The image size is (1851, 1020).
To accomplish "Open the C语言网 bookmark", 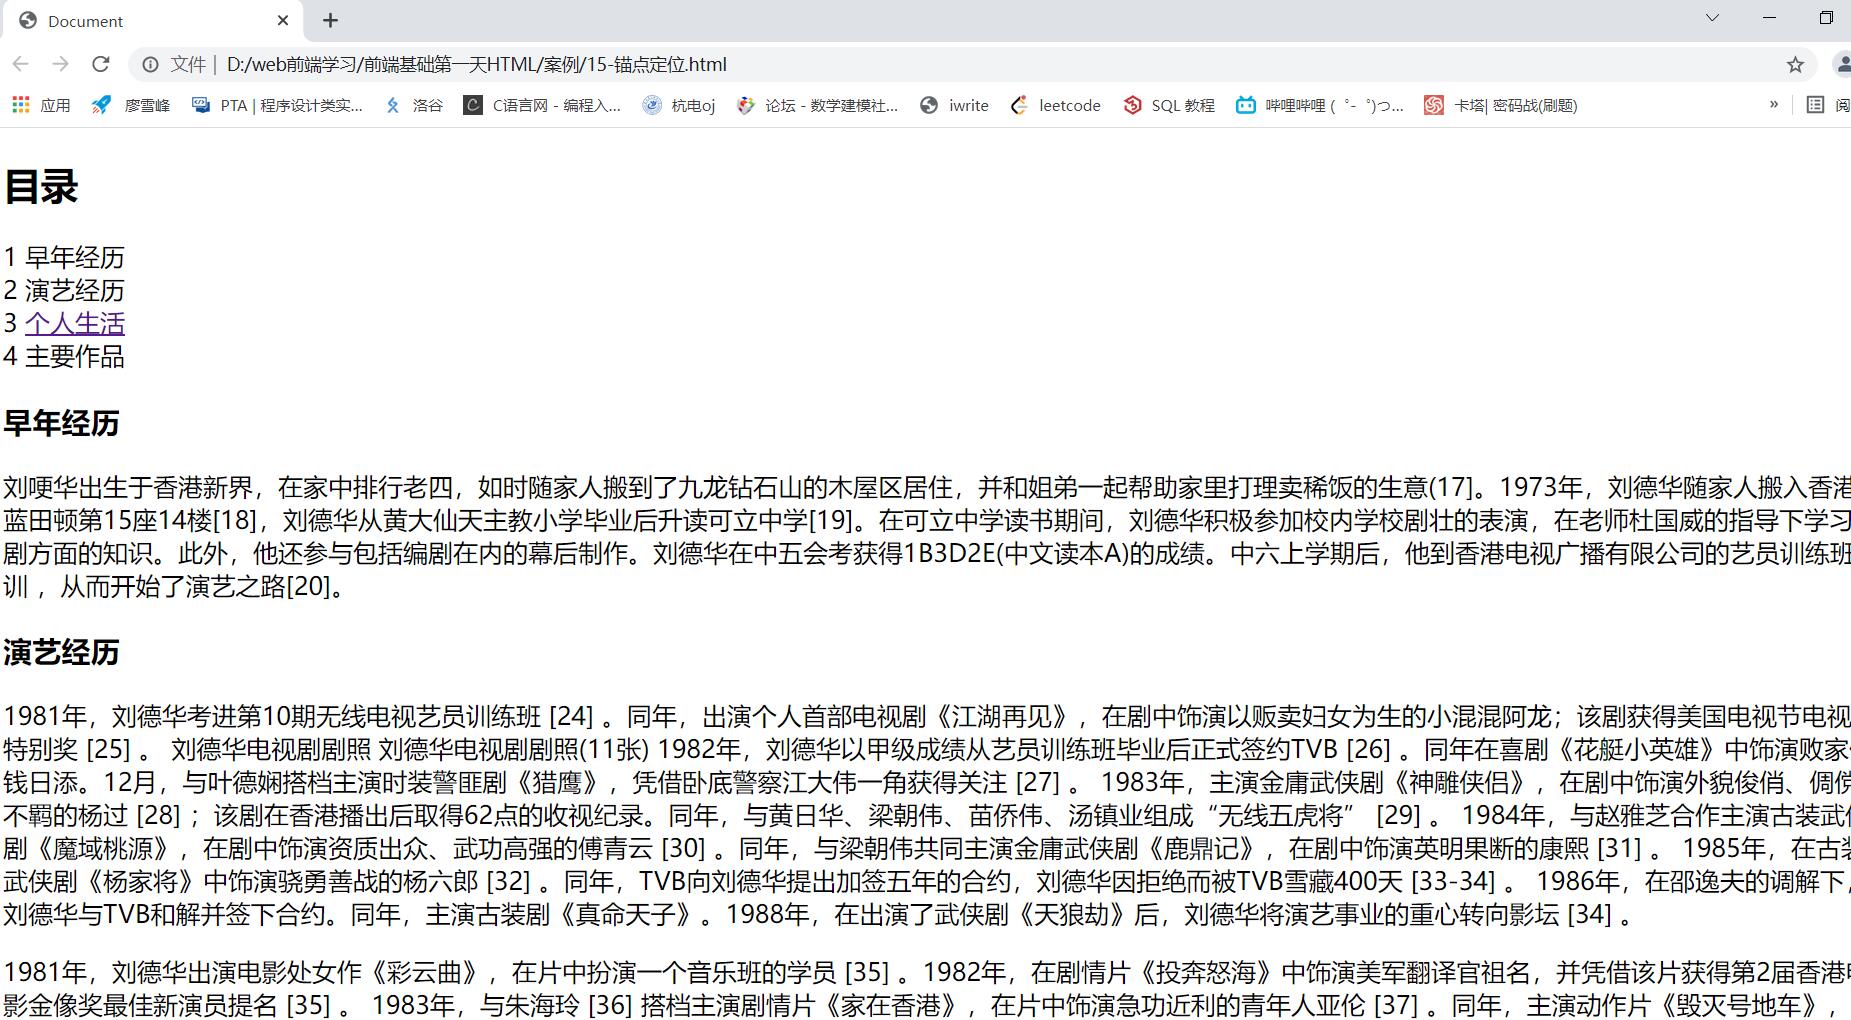I will 542,105.
